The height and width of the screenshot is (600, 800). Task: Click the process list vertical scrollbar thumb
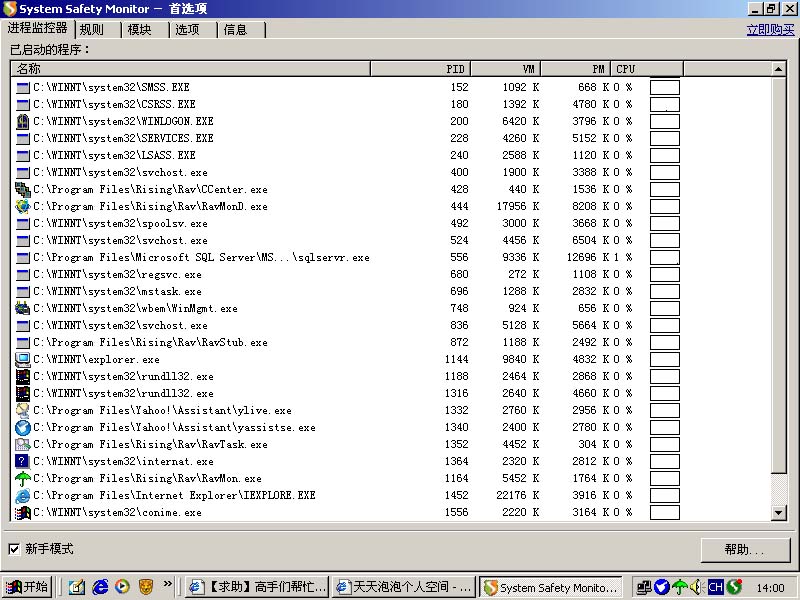779,276
